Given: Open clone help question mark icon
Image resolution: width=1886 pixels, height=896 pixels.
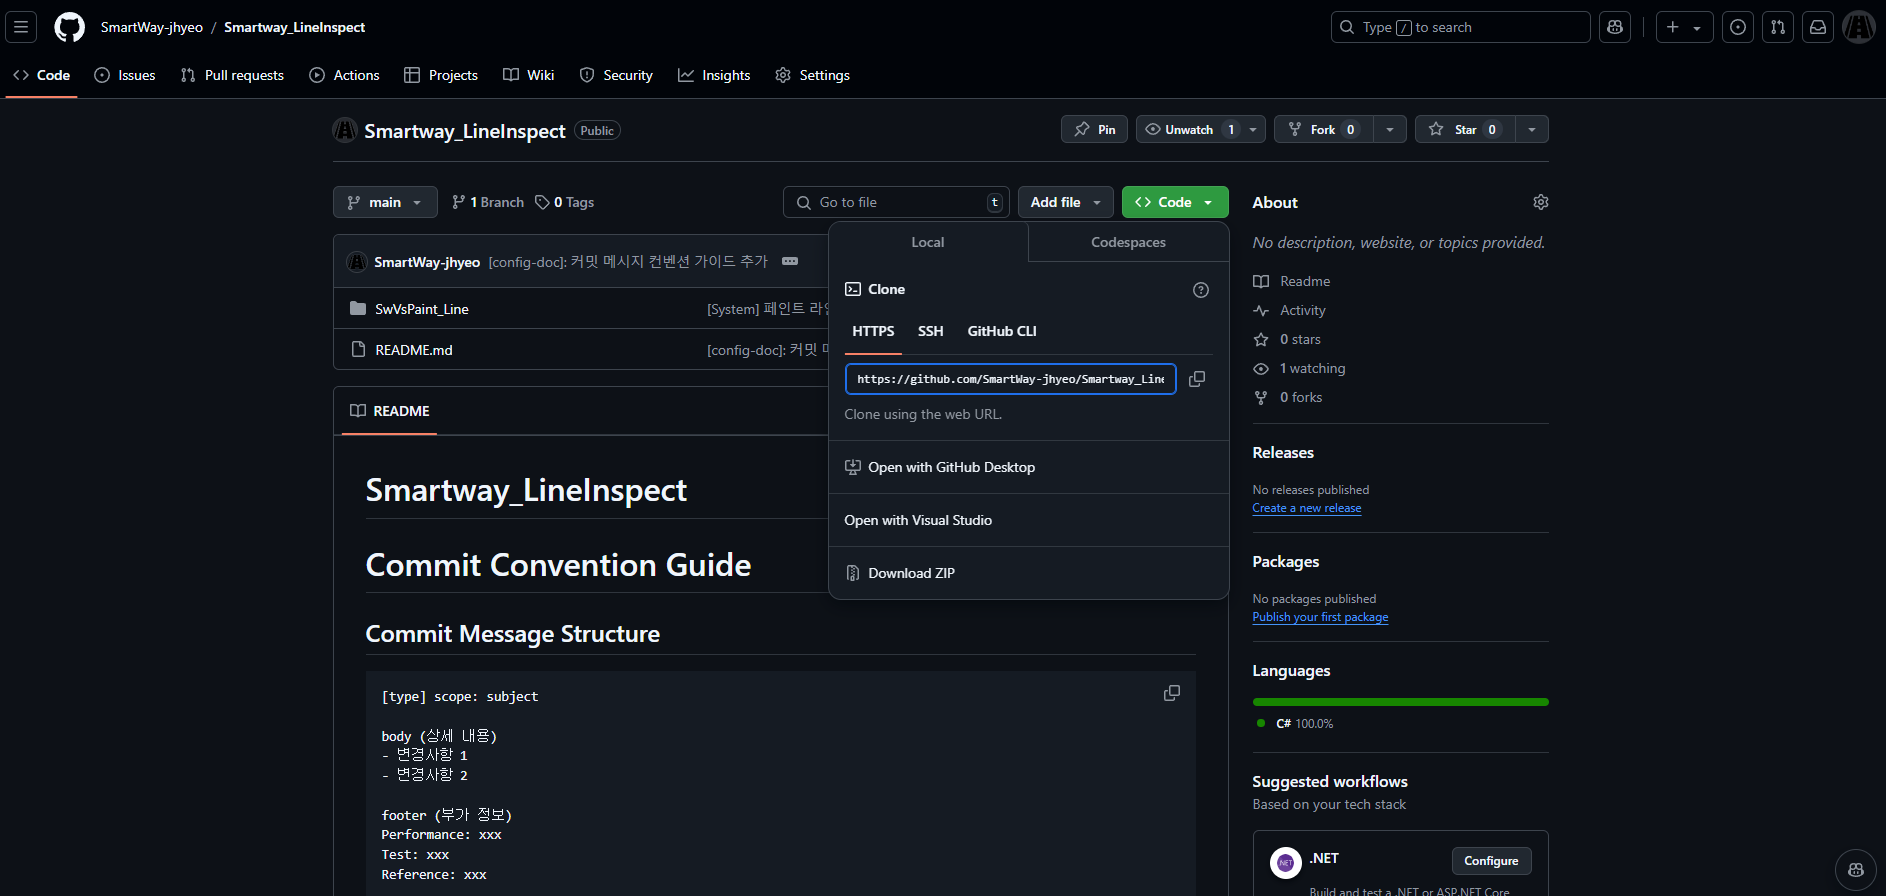Looking at the screenshot, I should [1201, 290].
